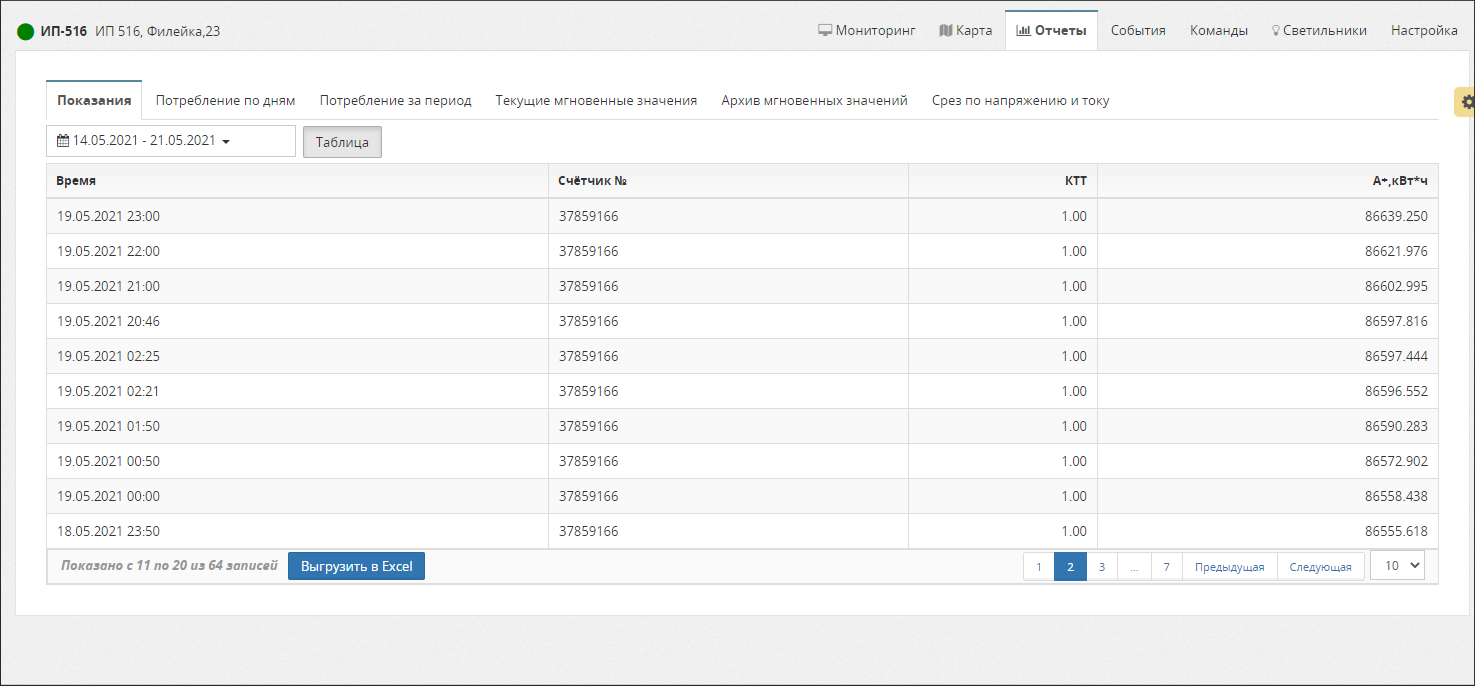The image size is (1475, 686).
Task: Select Текущие мгновенные значения tab
Action: click(x=596, y=101)
